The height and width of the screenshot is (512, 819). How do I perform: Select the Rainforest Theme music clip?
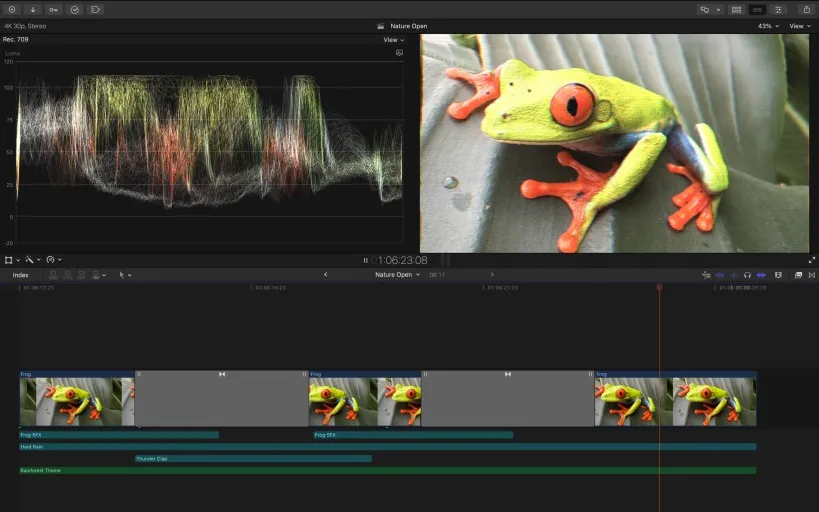point(388,471)
